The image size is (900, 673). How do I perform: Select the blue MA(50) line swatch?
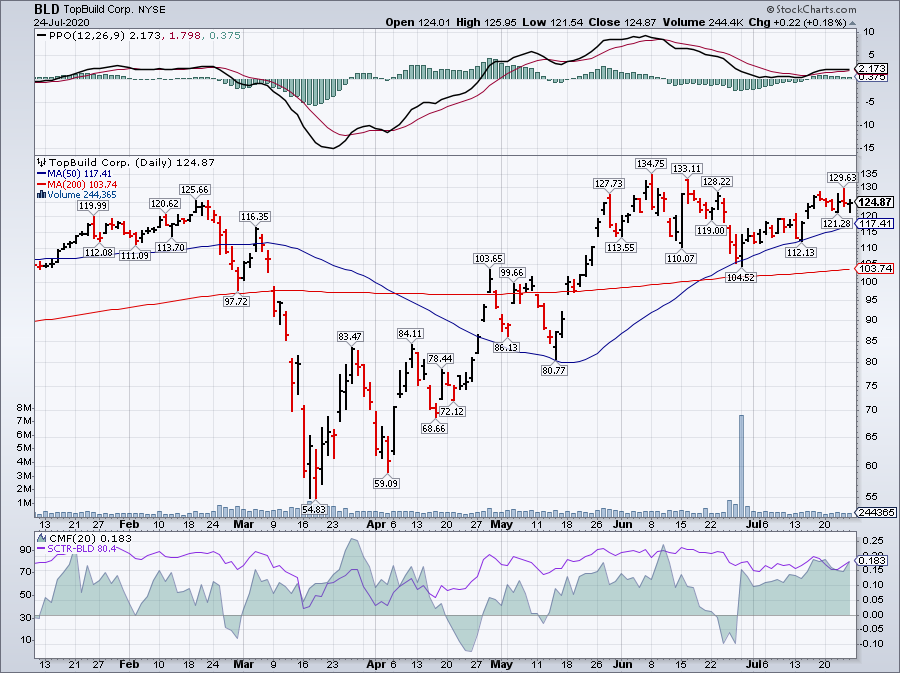pos(41,173)
